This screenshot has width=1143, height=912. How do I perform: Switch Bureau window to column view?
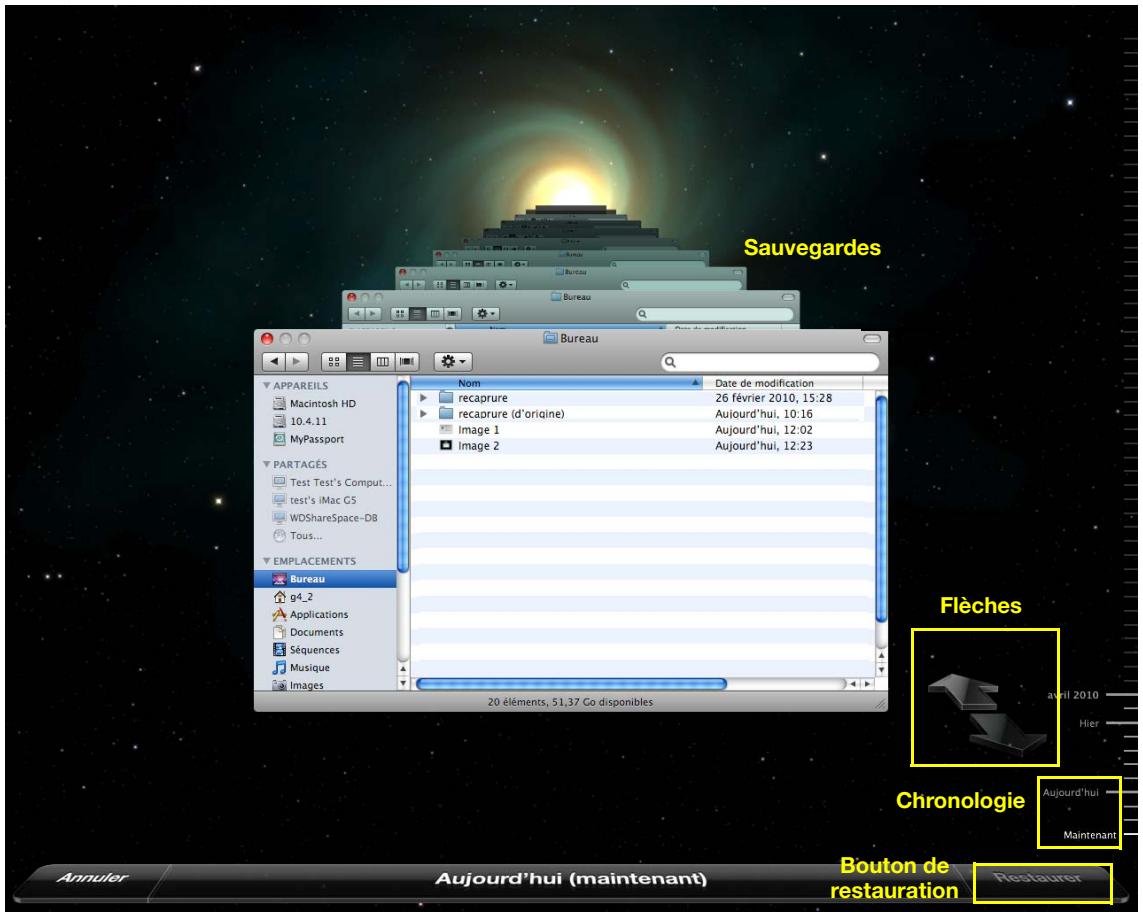[382, 362]
